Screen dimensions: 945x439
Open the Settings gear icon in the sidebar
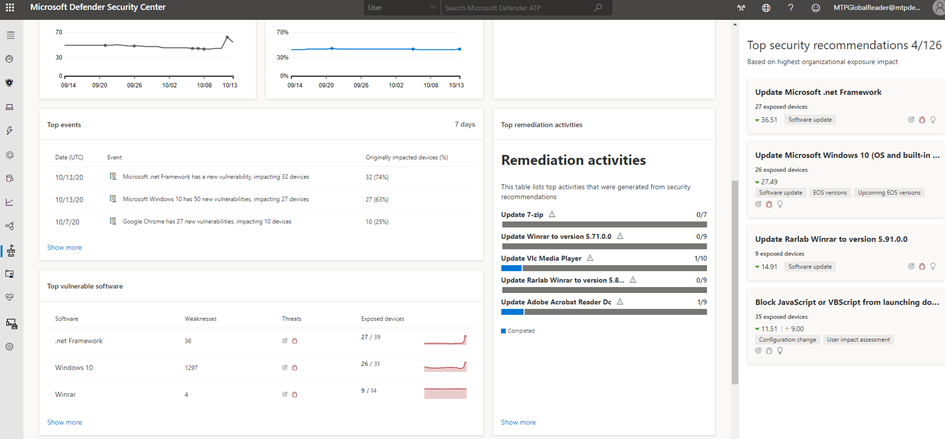[10, 347]
